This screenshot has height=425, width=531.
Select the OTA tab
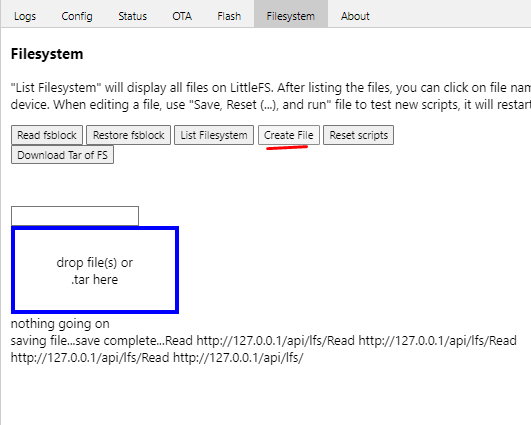[x=182, y=16]
